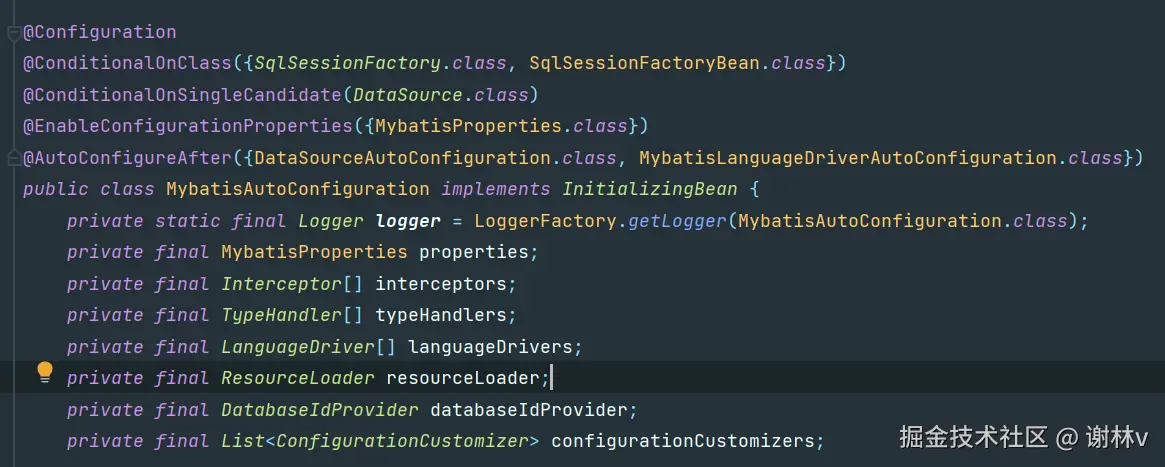
Task: Click the Interceptor[] type
Action: pos(292,284)
